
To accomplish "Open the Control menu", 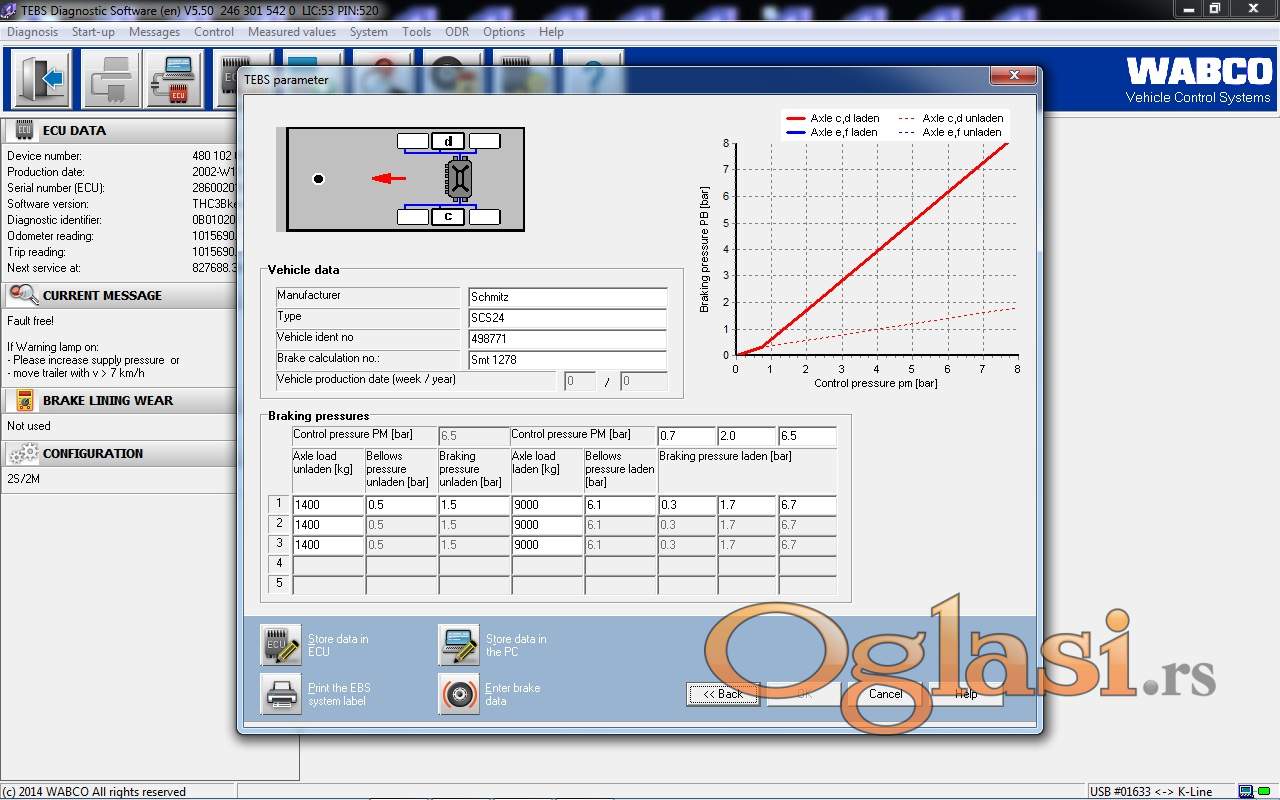I will click(214, 32).
